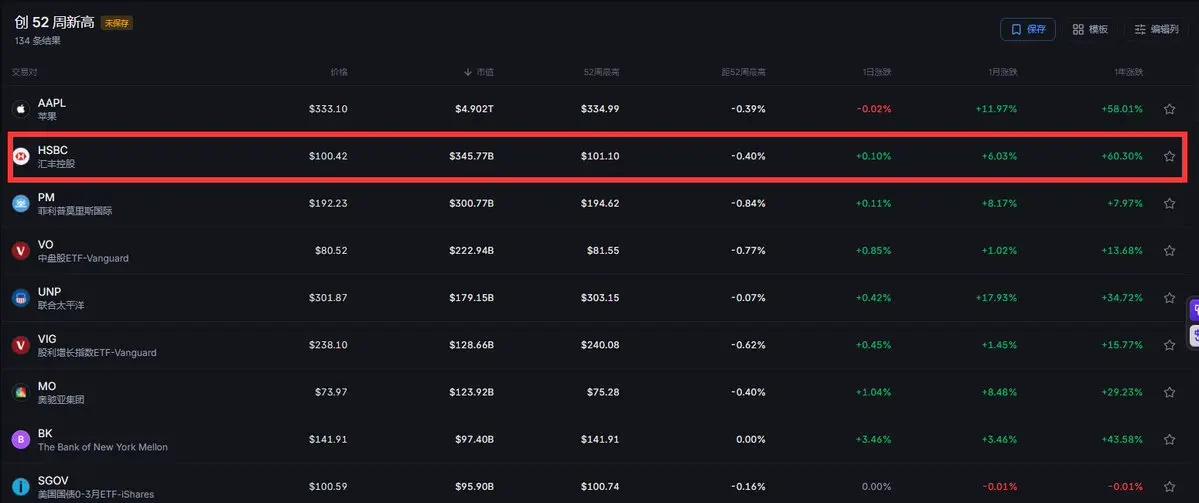Toggle favorite star for UNP row
The image size is (1199, 503).
pos(1168,298)
